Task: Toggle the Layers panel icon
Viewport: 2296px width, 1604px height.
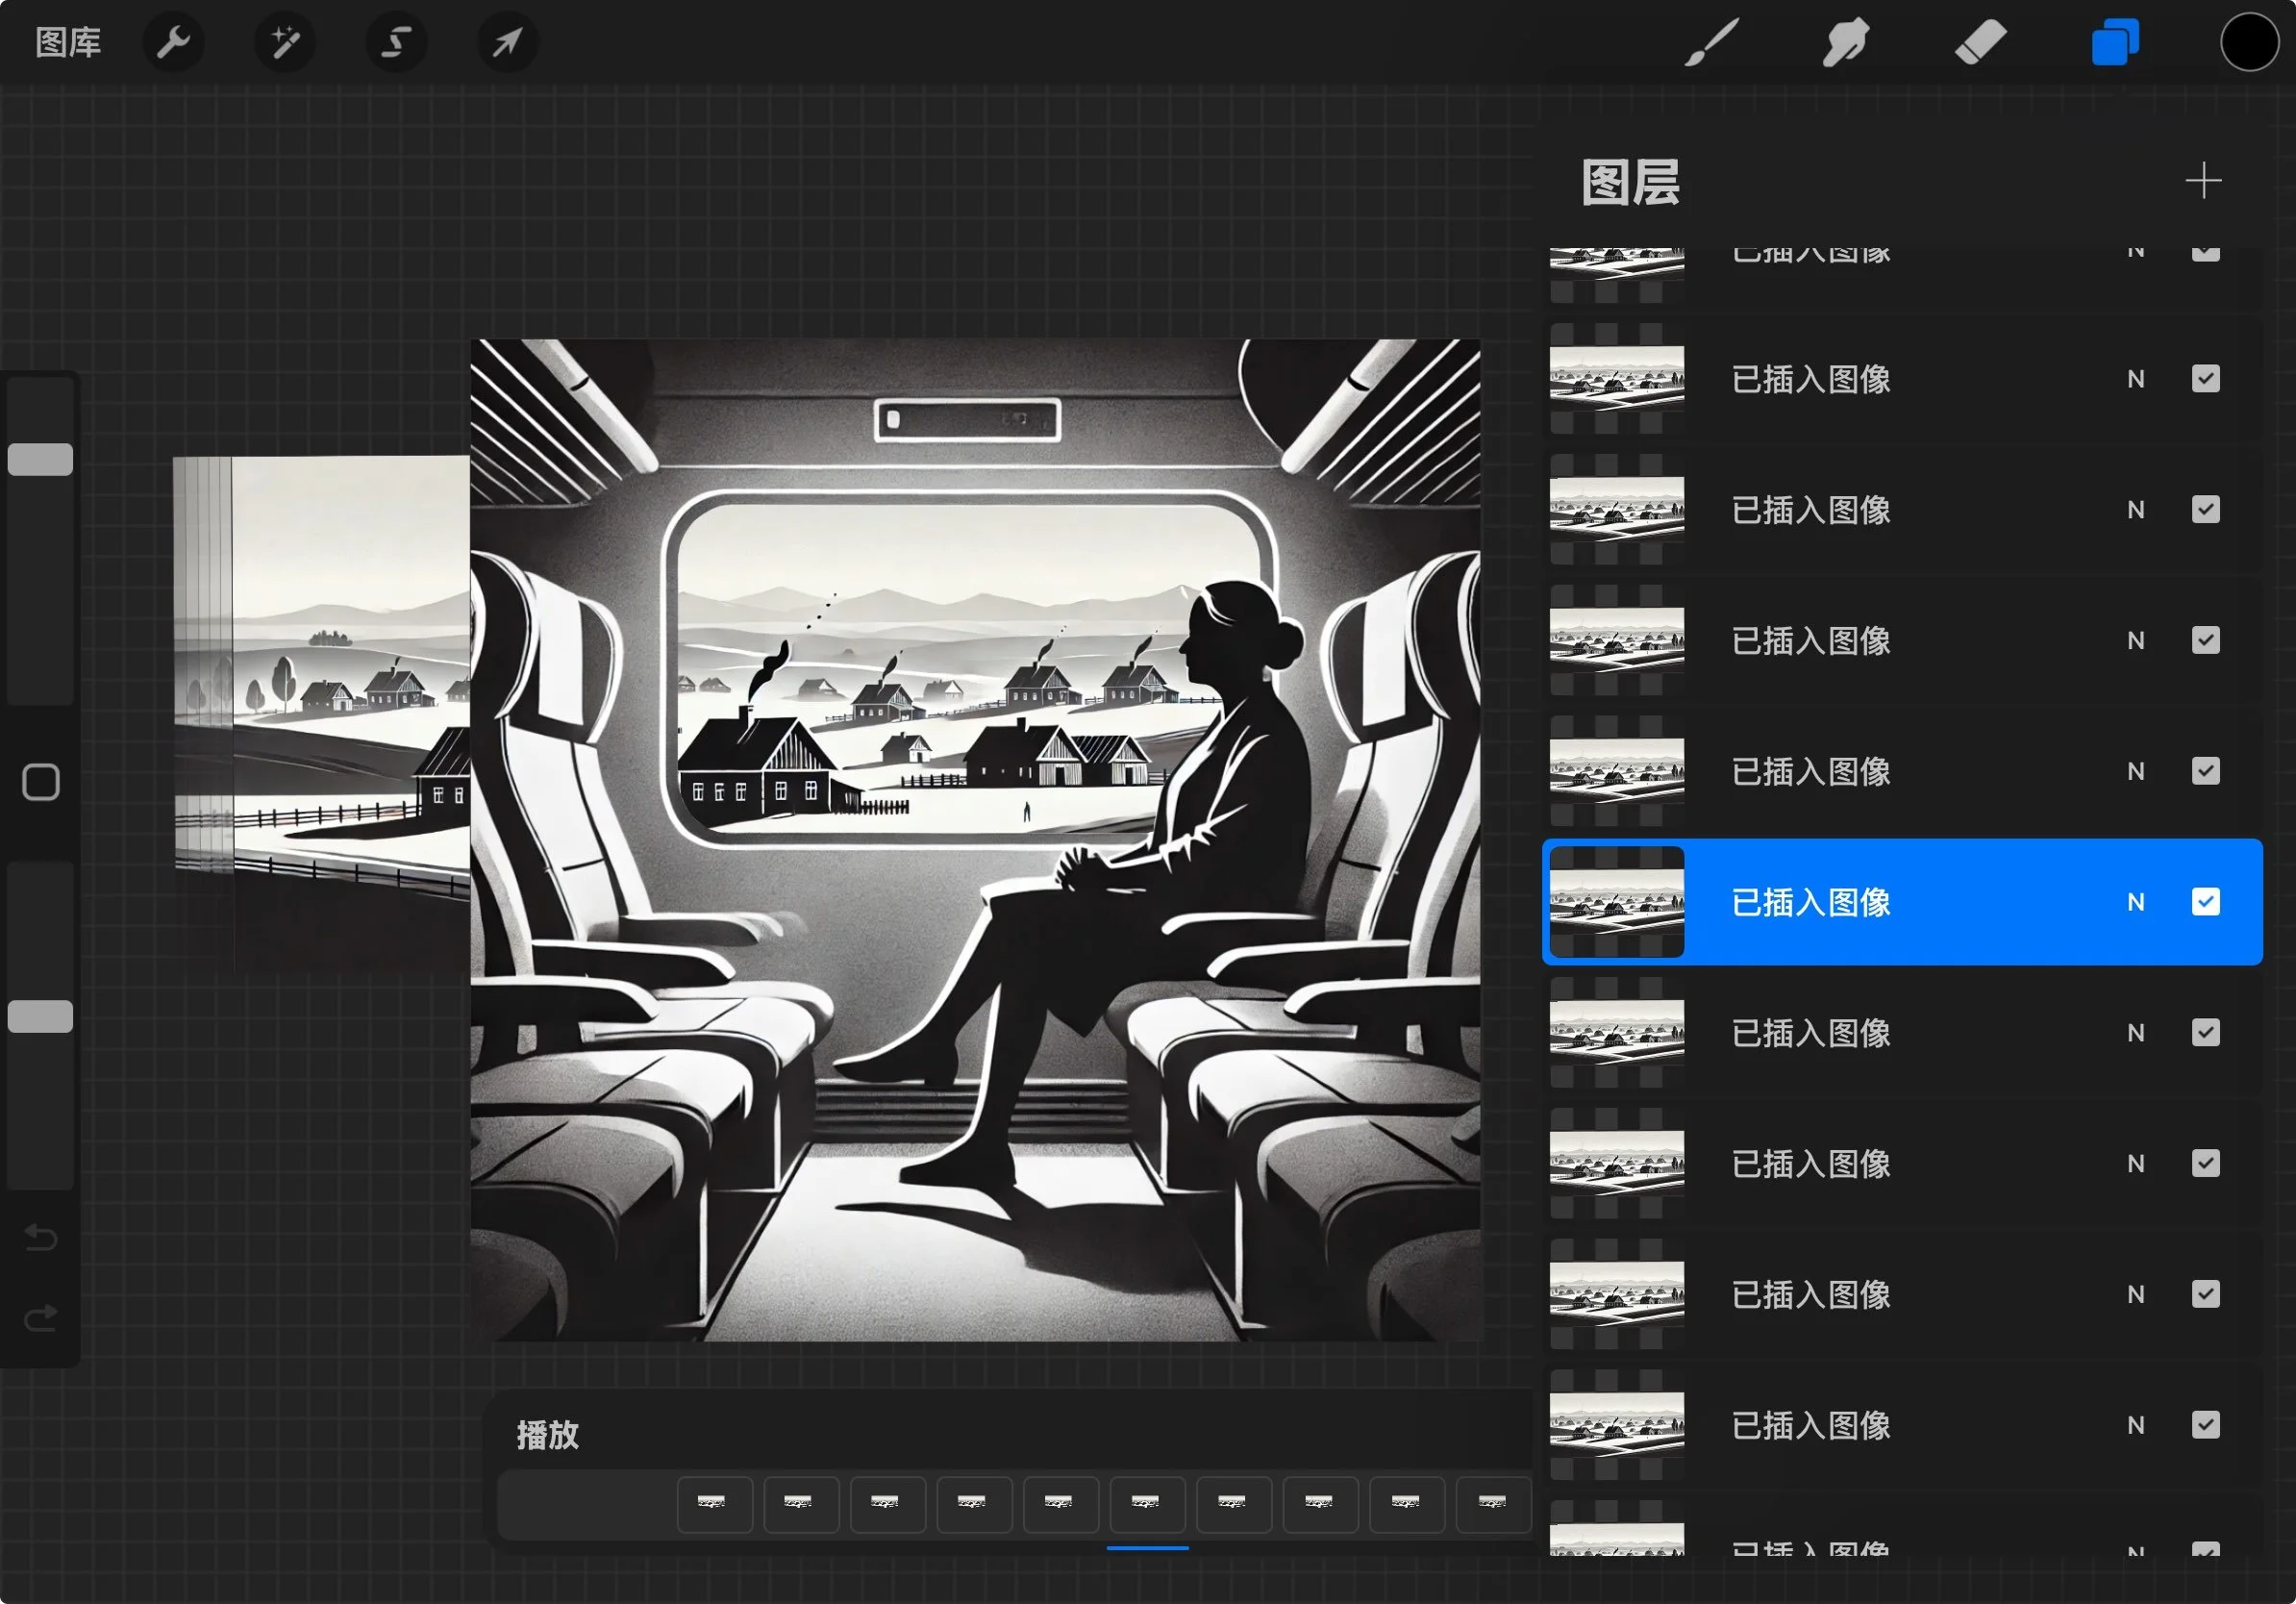Action: tap(2114, 42)
